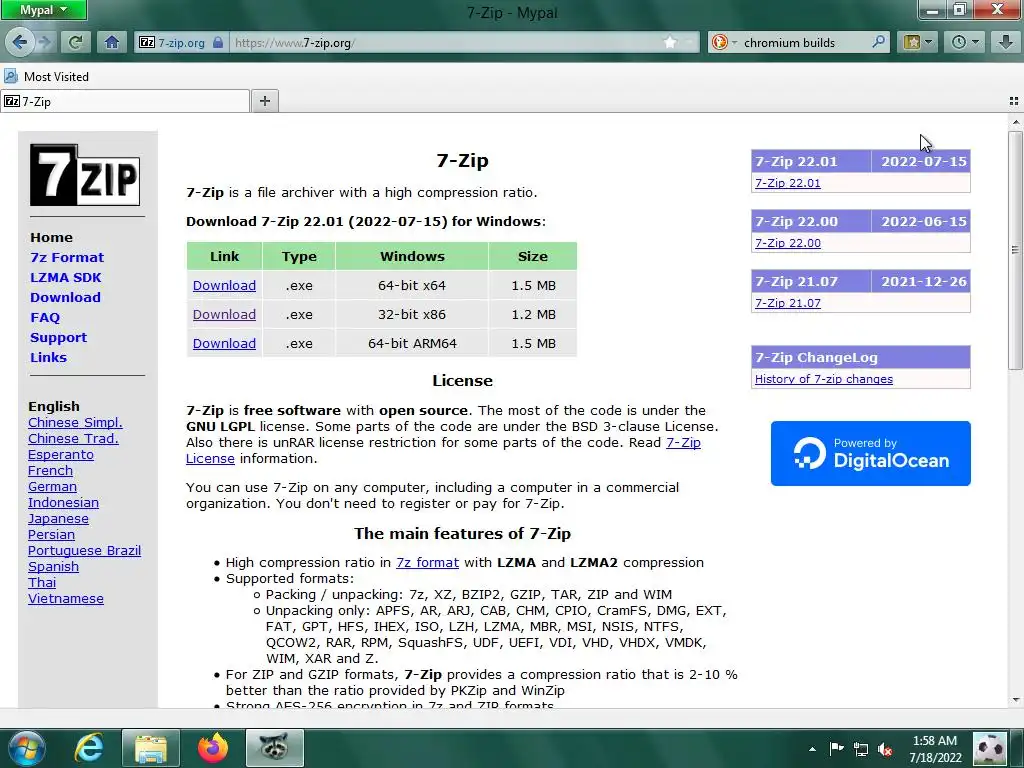The image size is (1024, 768).
Task: Show hidden tray icons arrow
Action: [812, 749]
